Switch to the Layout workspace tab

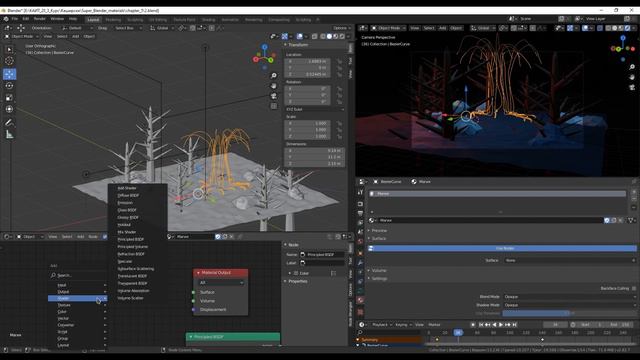pos(93,19)
